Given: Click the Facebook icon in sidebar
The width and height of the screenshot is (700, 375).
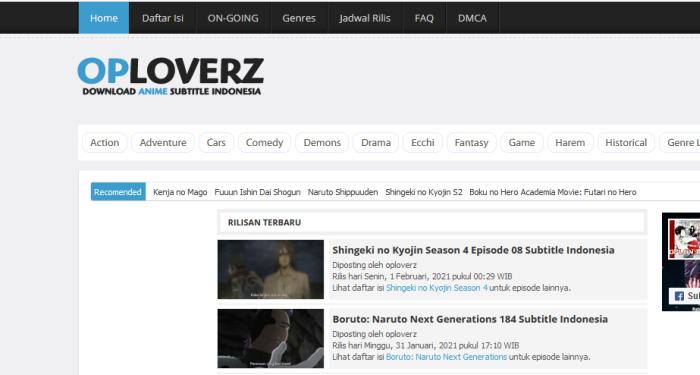Looking at the screenshot, I should (679, 296).
